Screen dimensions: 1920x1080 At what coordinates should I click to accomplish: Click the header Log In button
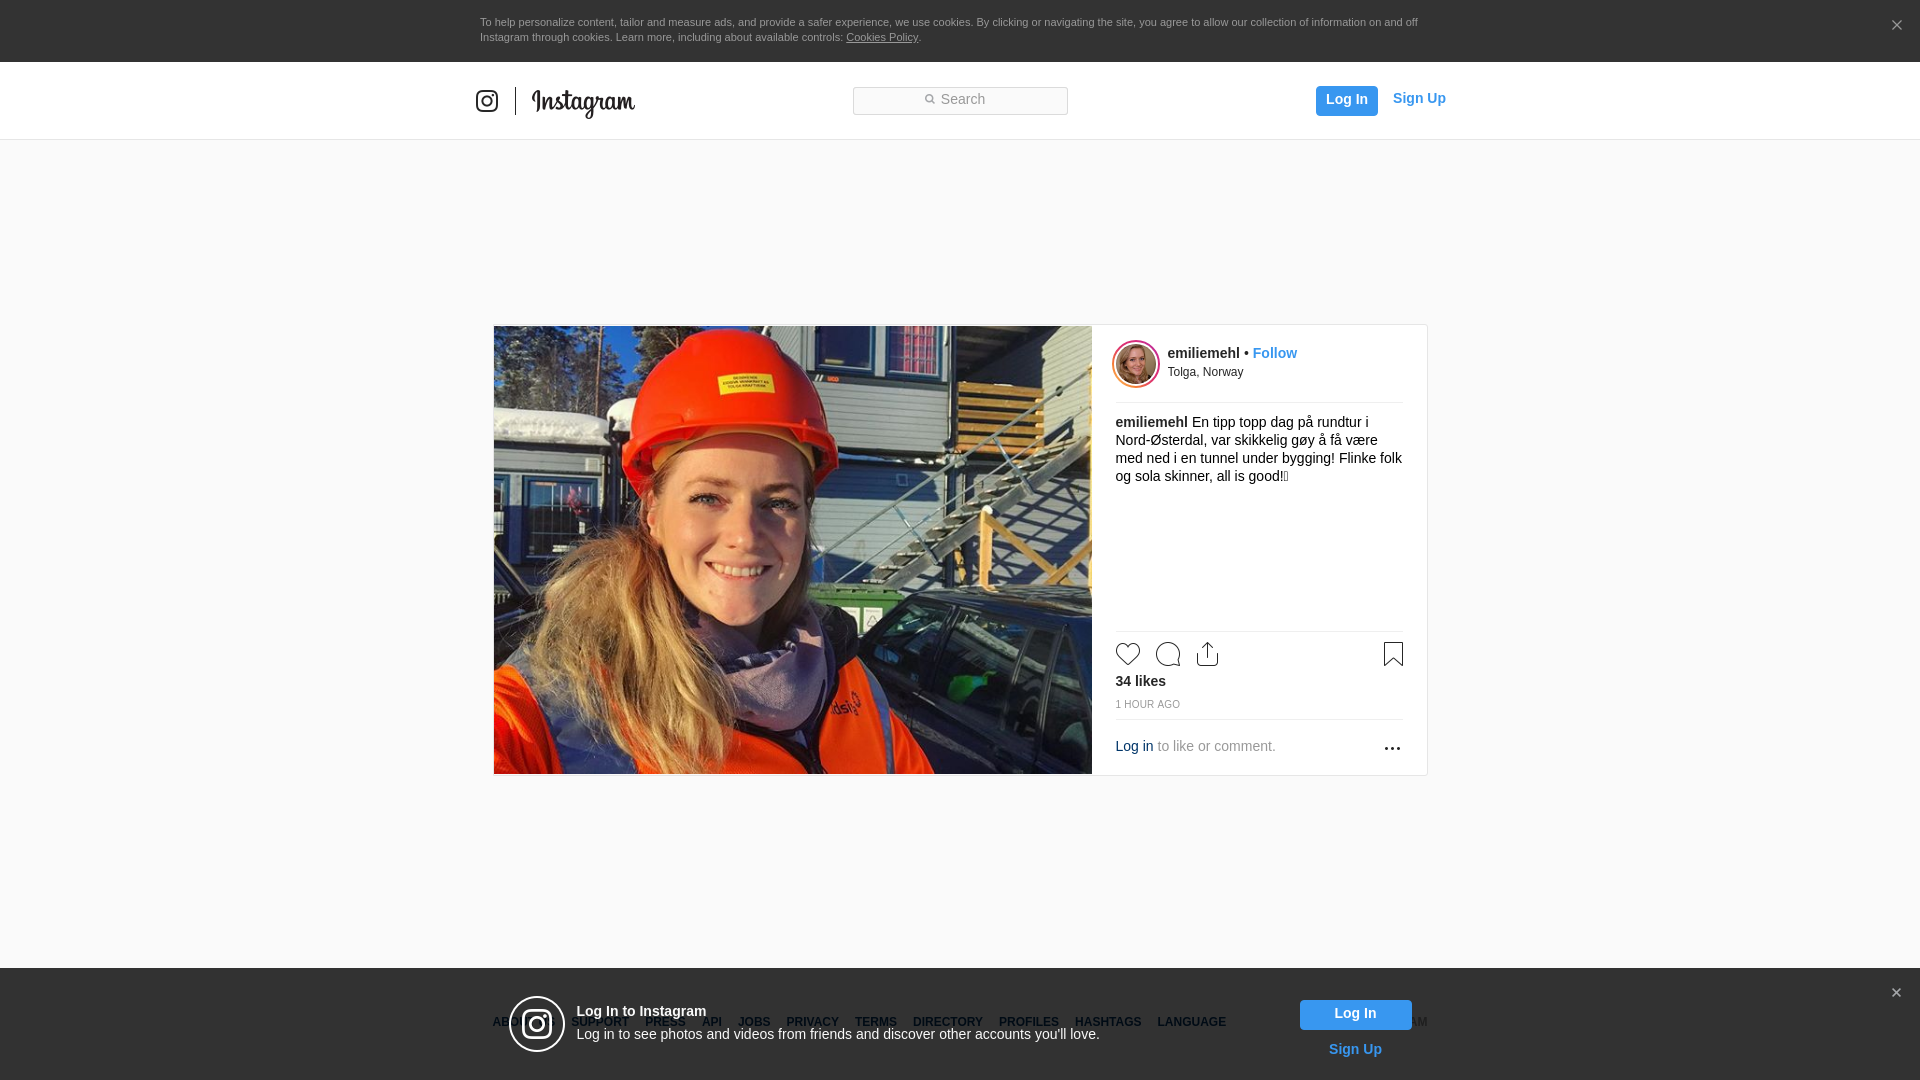click(1346, 100)
